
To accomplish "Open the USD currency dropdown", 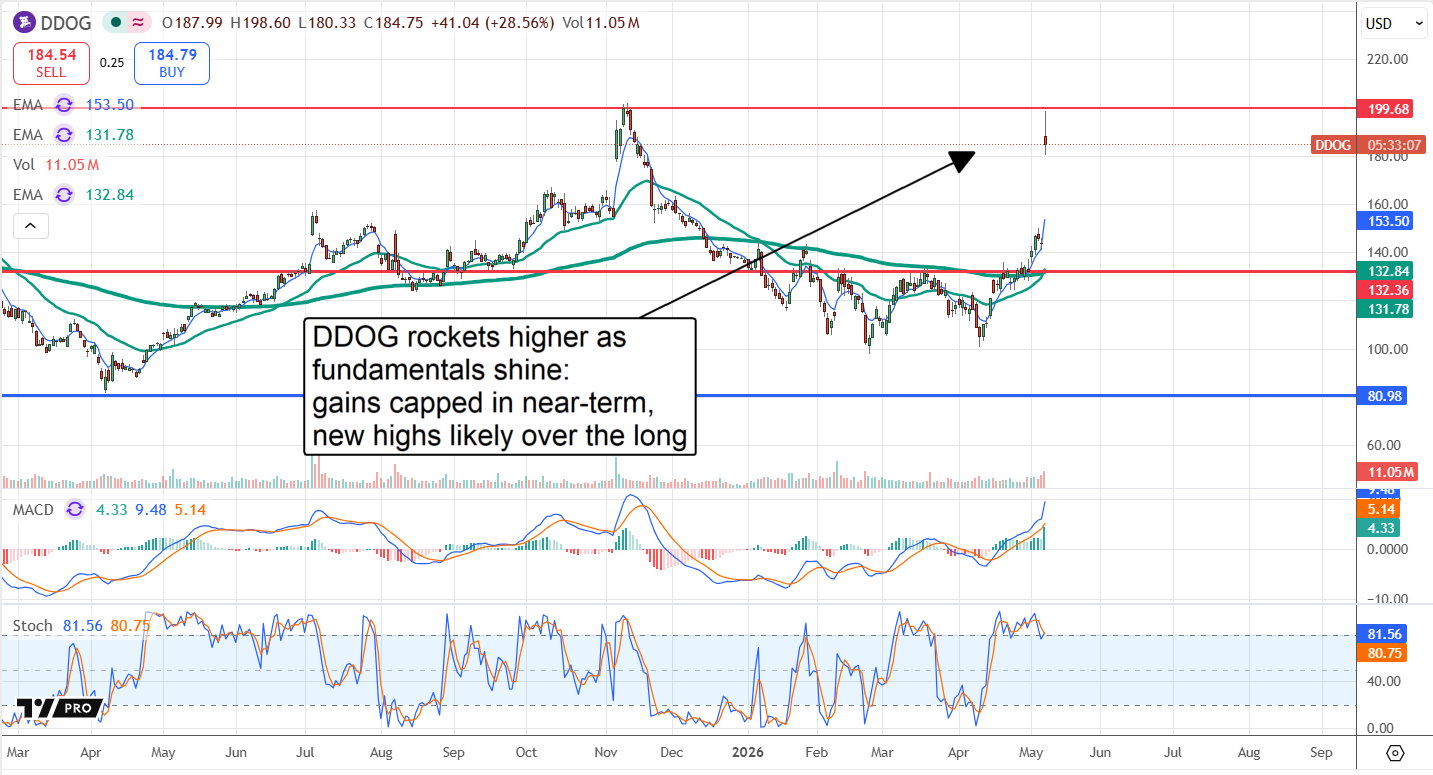I will pos(1392,22).
